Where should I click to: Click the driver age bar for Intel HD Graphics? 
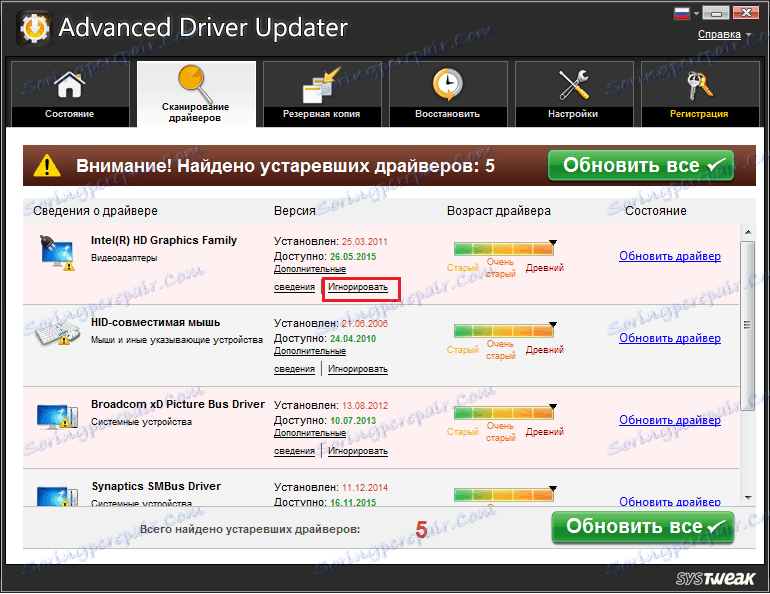pyautogui.click(x=504, y=248)
